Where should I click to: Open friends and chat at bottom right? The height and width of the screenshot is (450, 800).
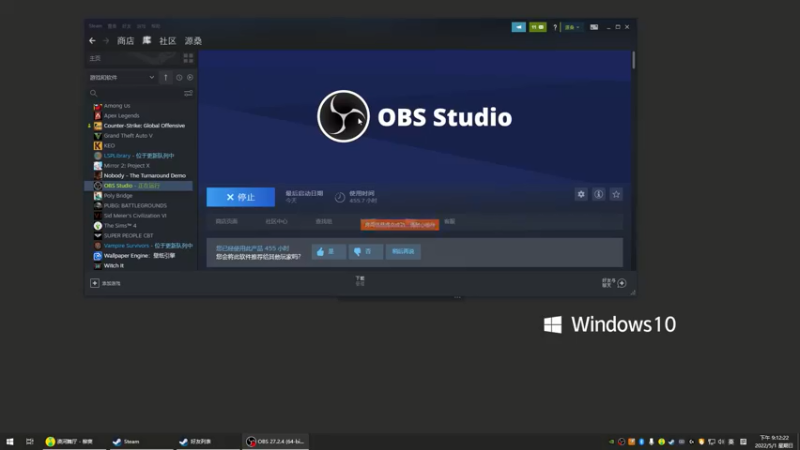click(x=614, y=283)
